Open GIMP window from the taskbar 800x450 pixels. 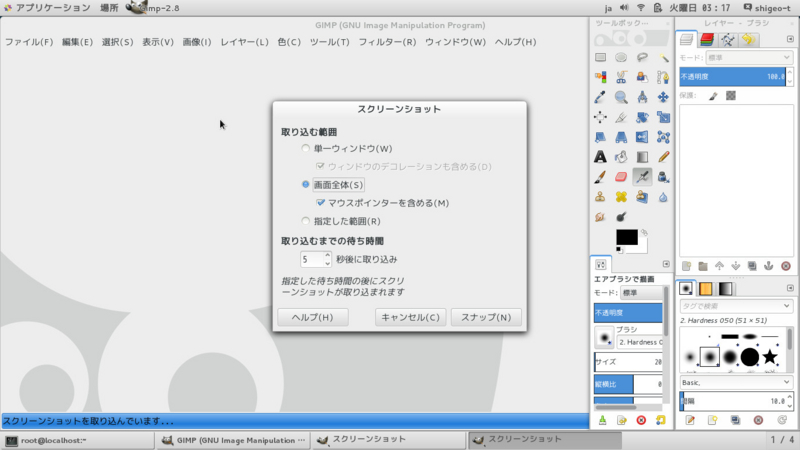pos(233,440)
